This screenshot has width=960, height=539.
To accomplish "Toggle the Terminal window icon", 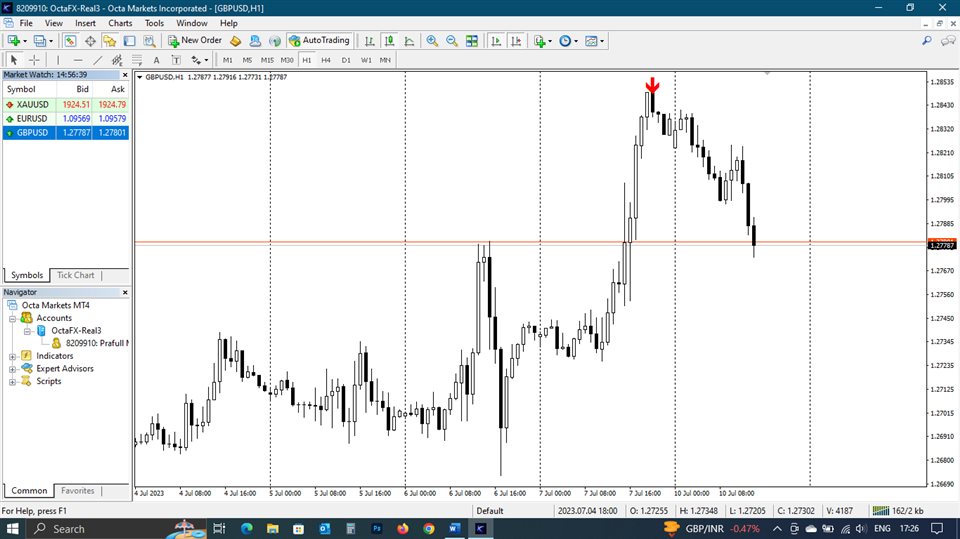I will coord(129,41).
